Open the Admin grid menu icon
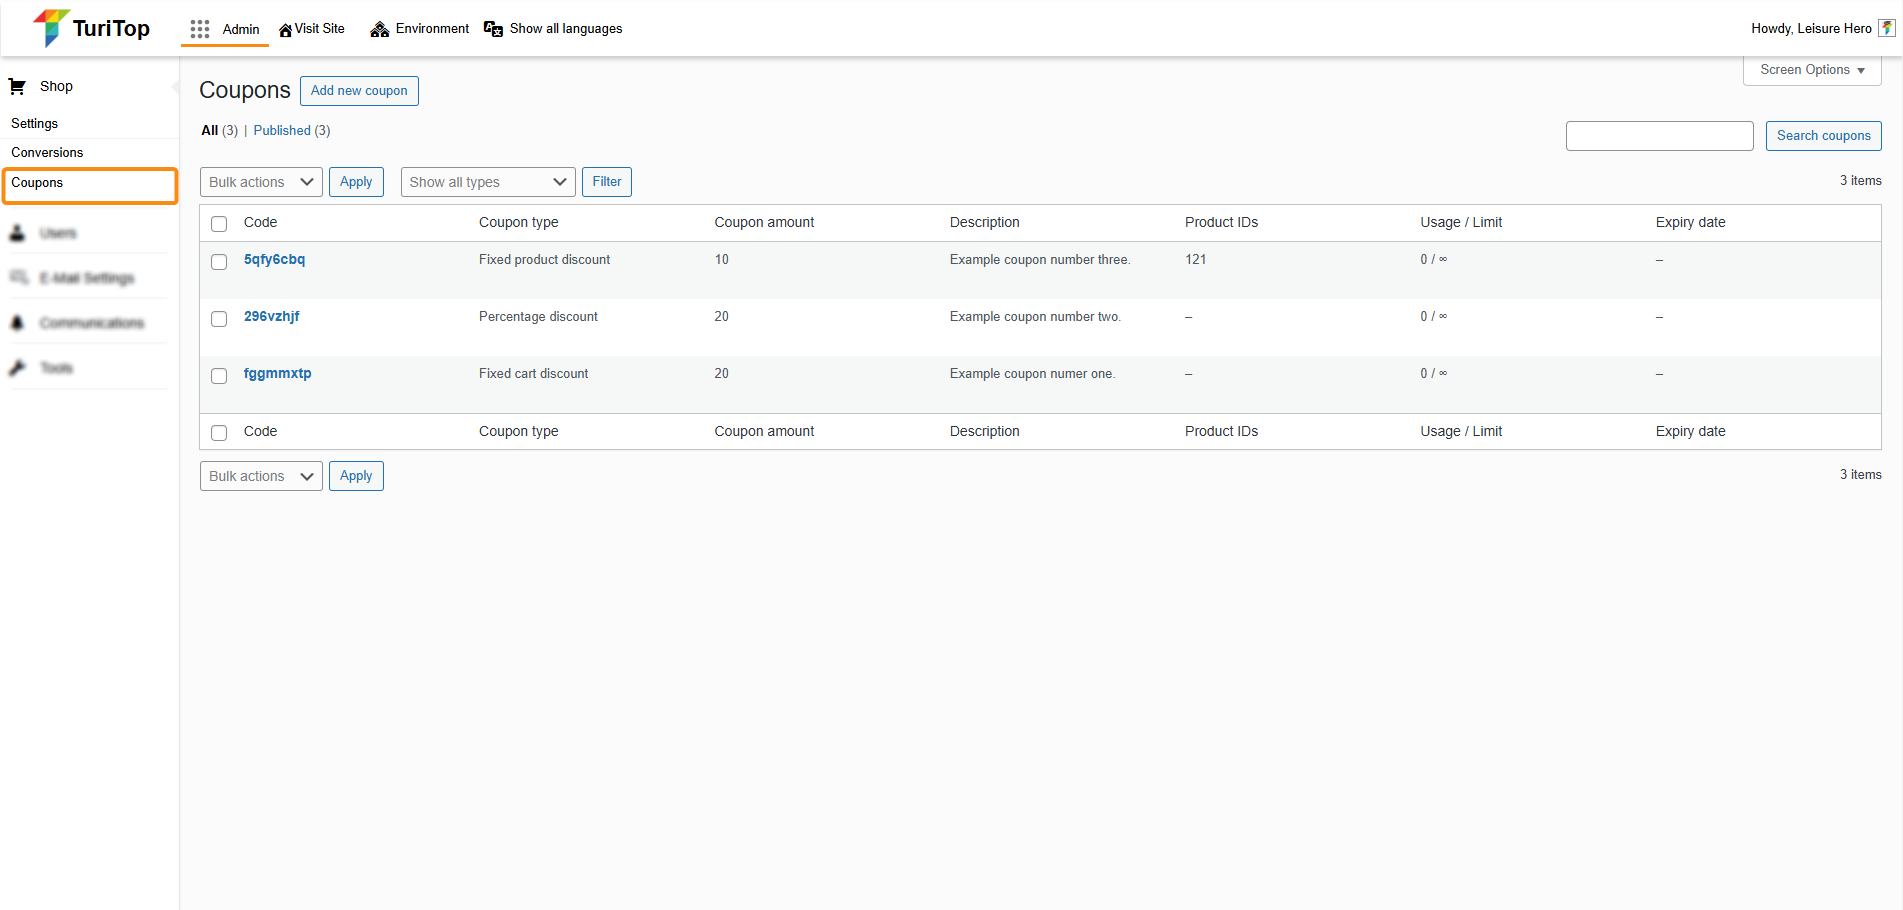 tap(200, 29)
